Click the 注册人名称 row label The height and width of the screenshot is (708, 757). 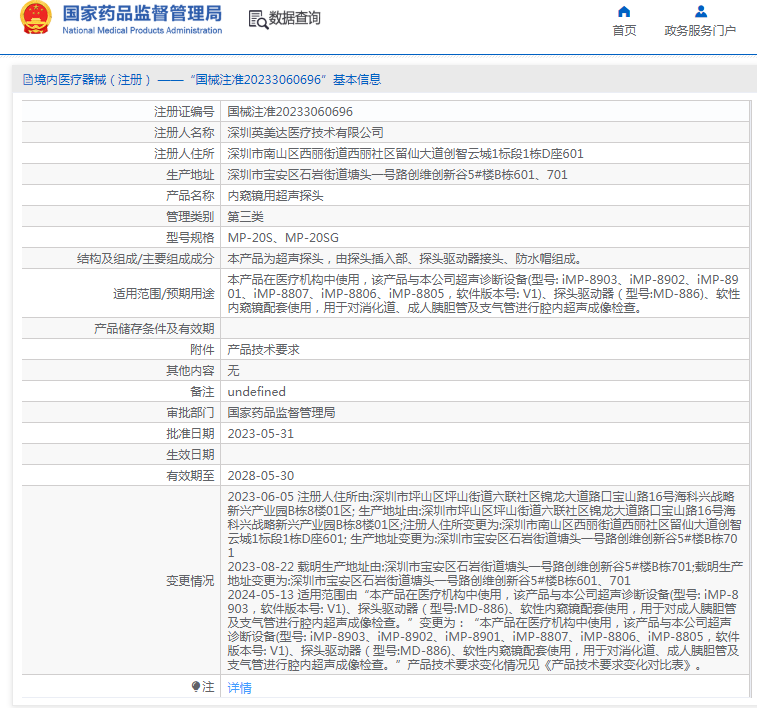coord(184,133)
